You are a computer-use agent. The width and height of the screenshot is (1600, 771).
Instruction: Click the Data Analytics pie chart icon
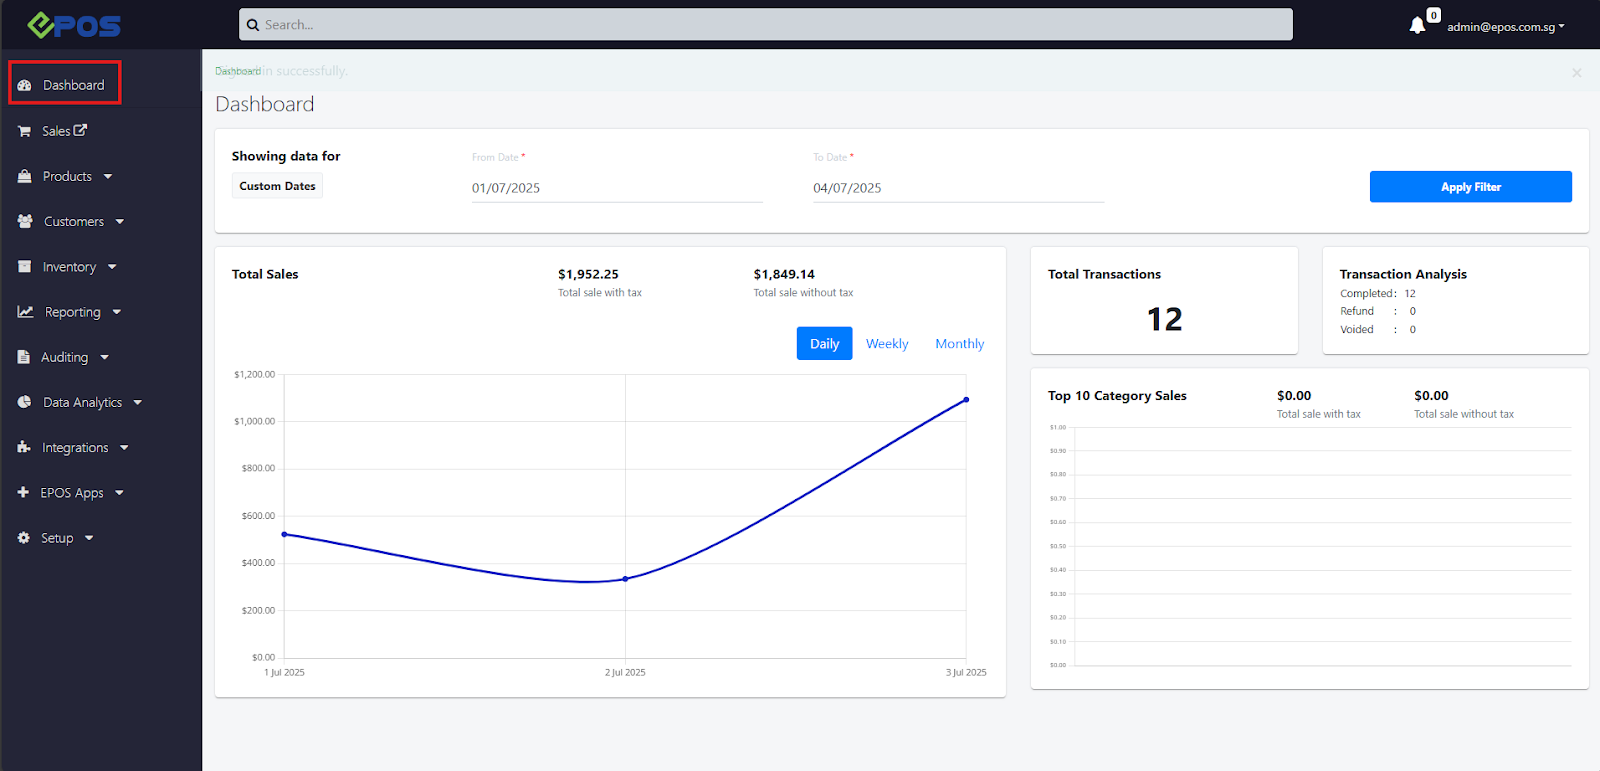24,402
